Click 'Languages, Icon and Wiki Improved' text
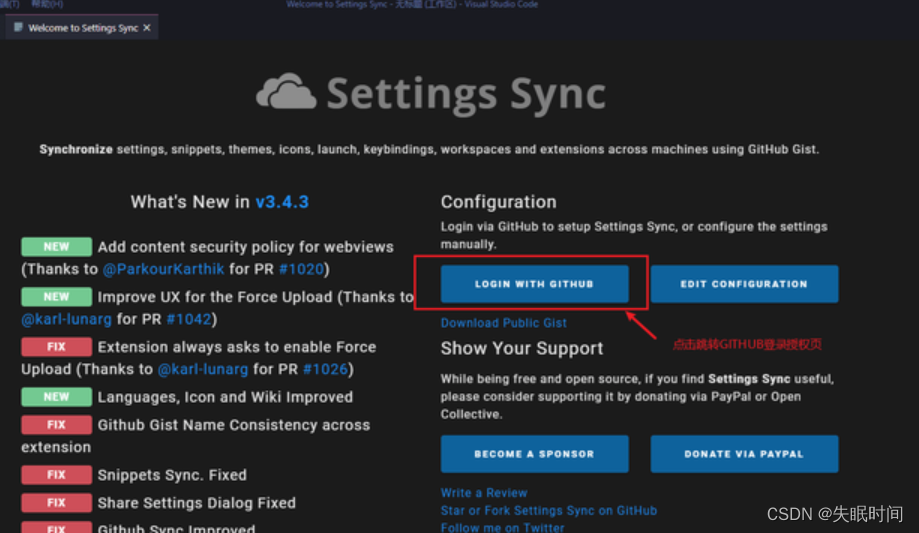The height and width of the screenshot is (533, 919). point(226,397)
